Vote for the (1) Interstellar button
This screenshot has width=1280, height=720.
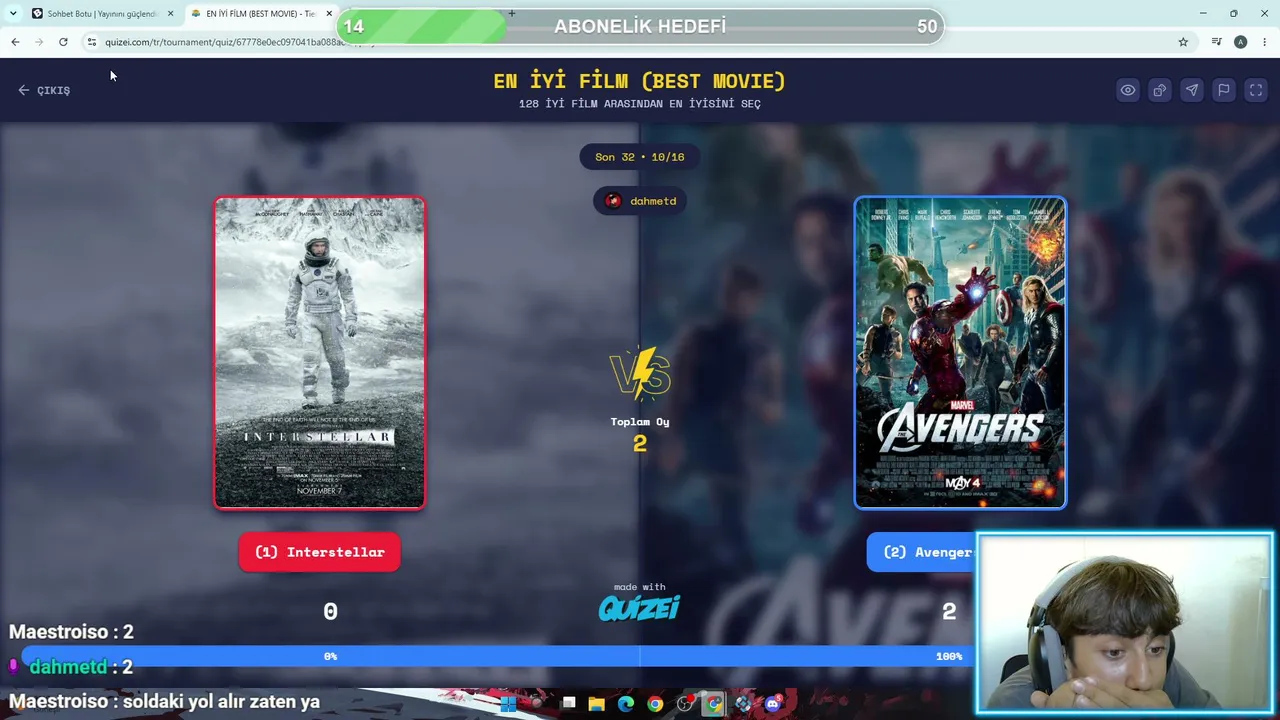pyautogui.click(x=319, y=552)
